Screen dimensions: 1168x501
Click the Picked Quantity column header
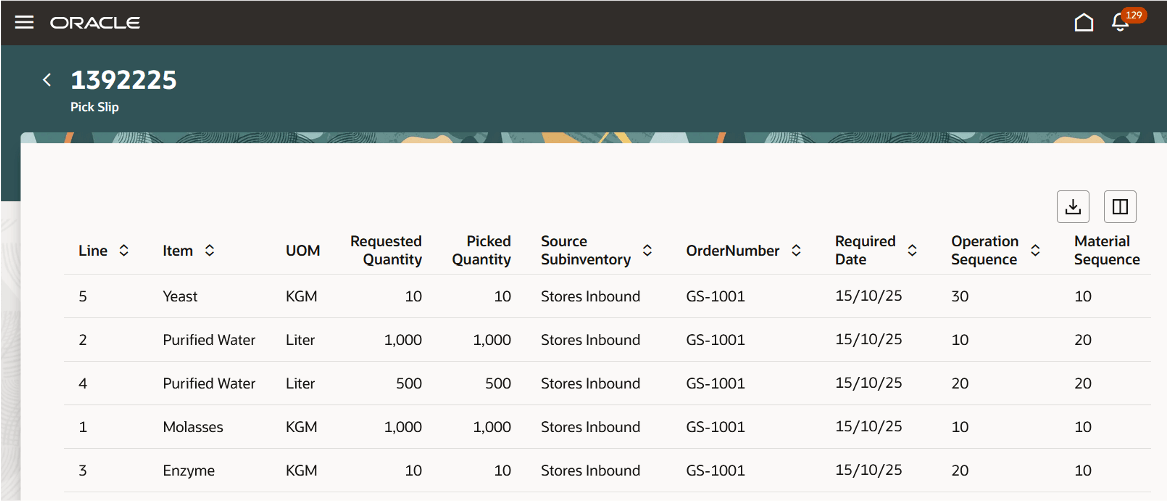coord(481,251)
